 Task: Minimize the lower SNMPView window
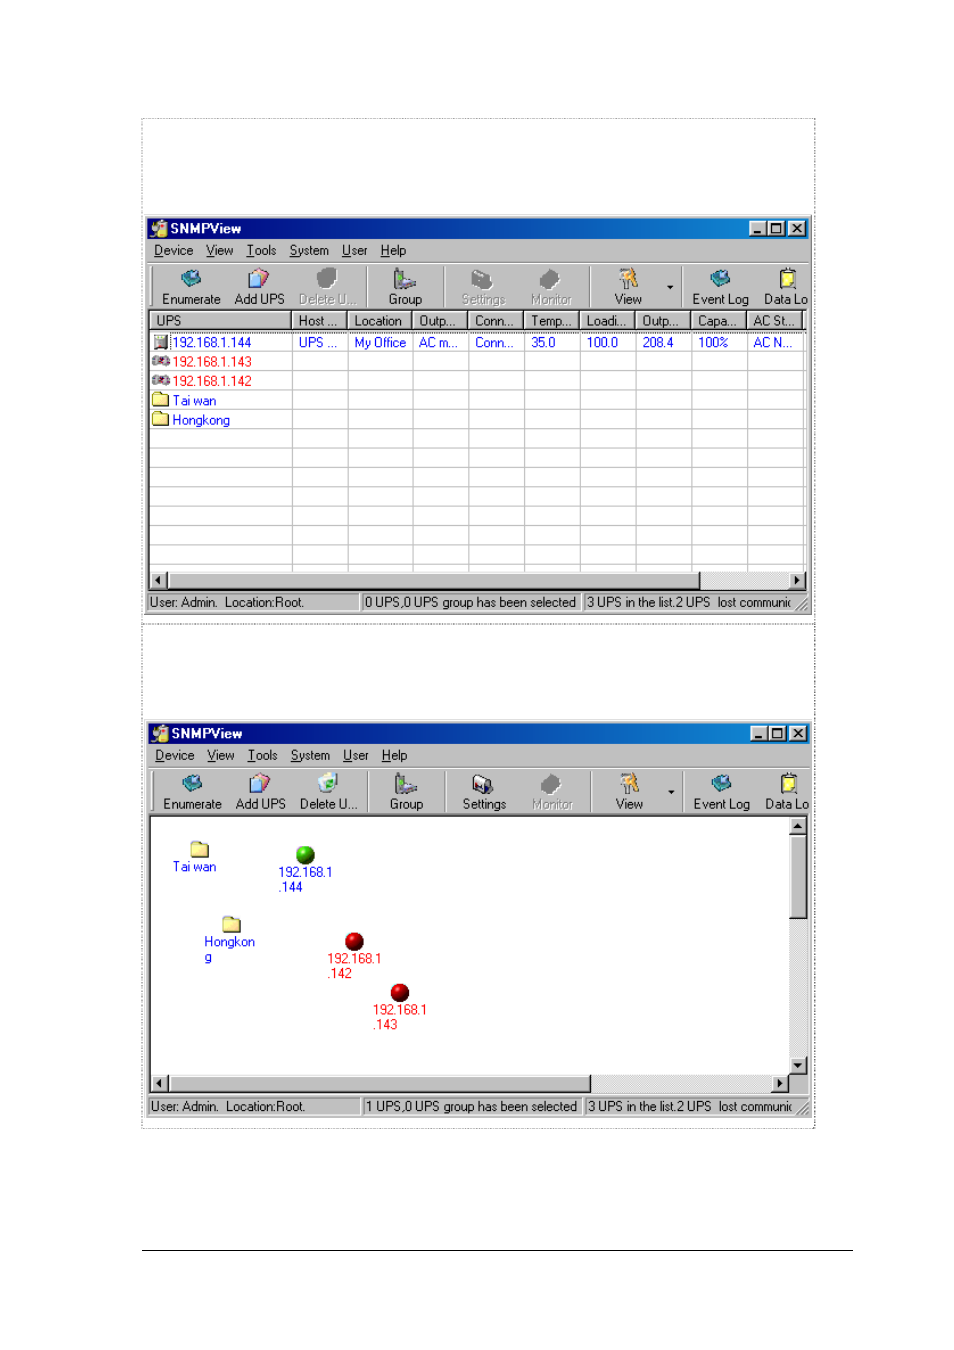[760, 733]
